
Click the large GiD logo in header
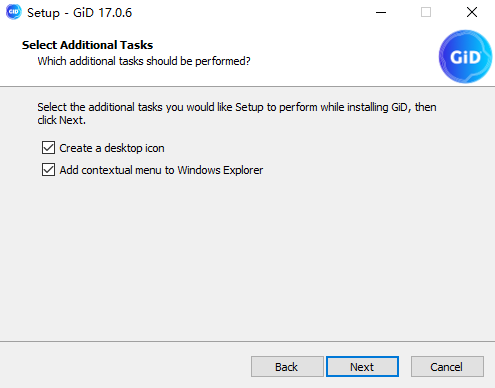click(x=465, y=56)
